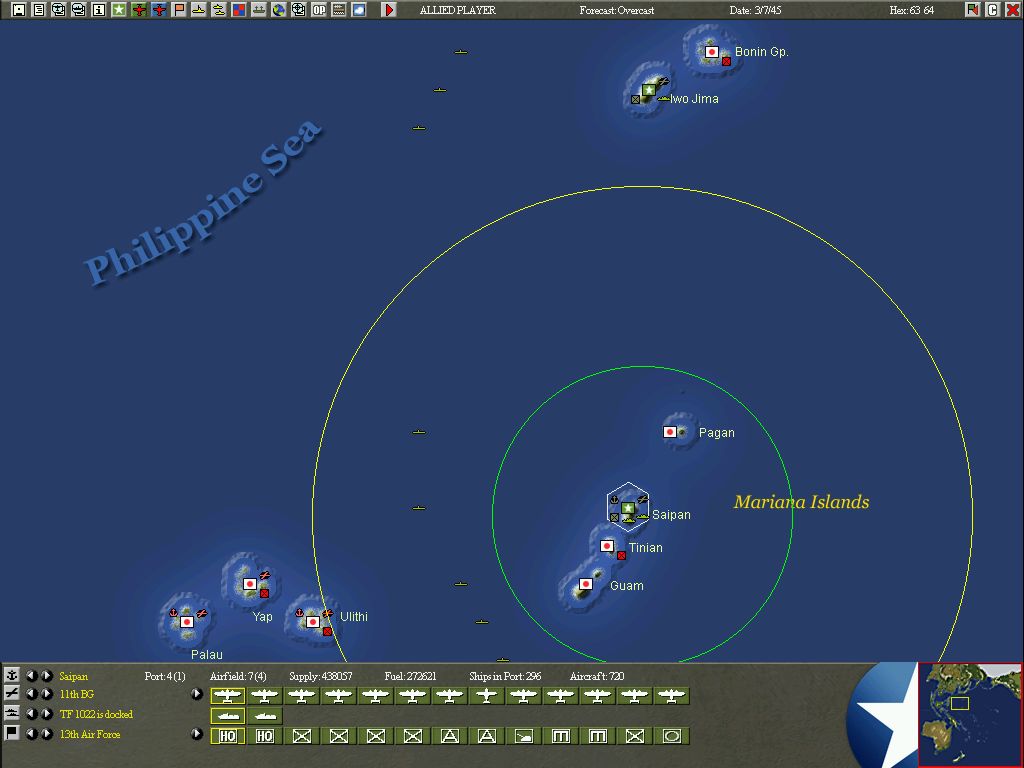Click the green-red flag icon top right

972,10
